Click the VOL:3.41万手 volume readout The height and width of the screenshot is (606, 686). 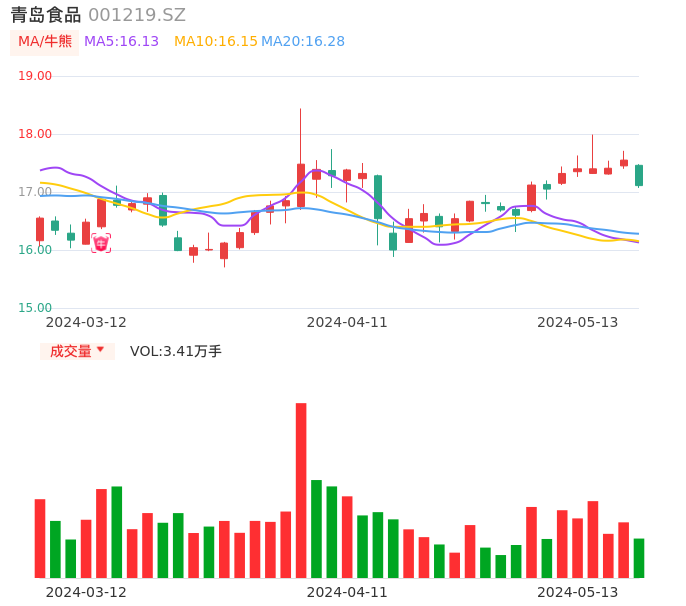[176, 351]
